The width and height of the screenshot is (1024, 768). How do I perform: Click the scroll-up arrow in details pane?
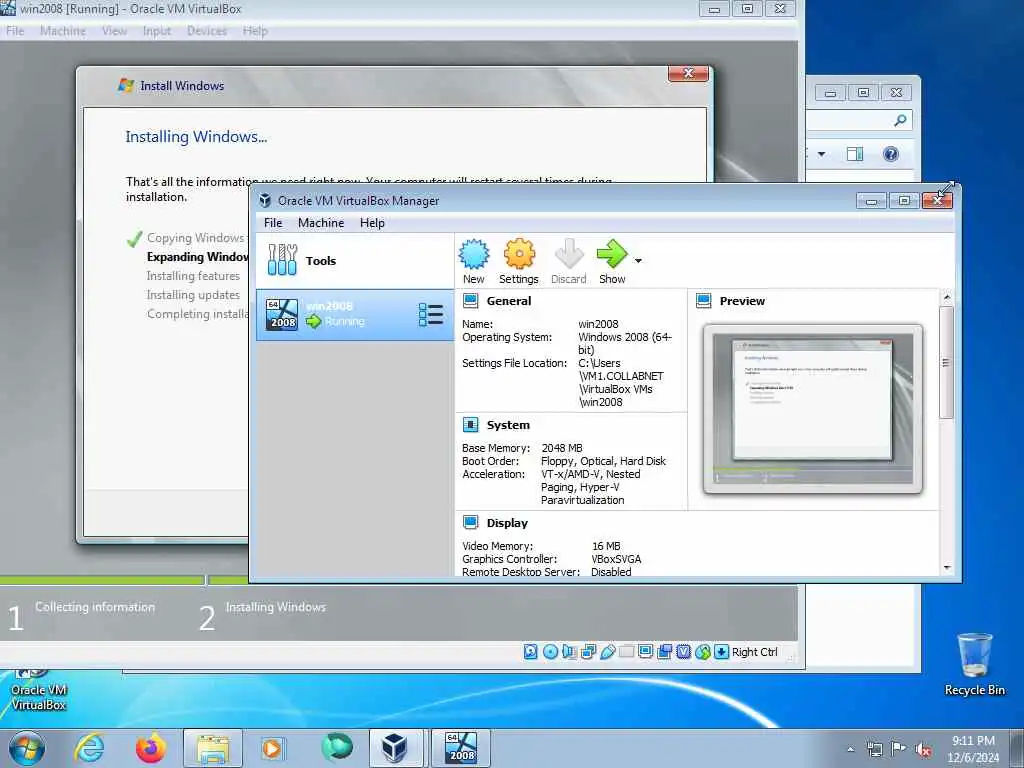tap(947, 298)
